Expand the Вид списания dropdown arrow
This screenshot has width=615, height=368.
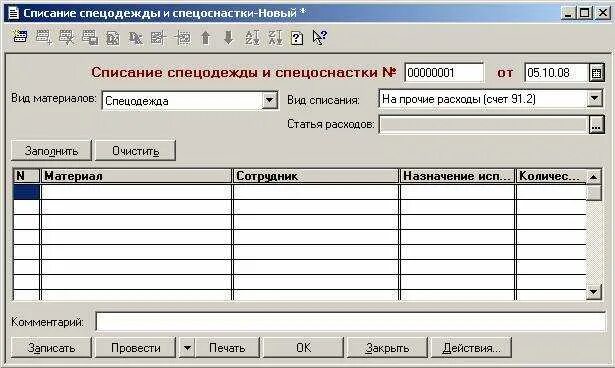(594, 98)
